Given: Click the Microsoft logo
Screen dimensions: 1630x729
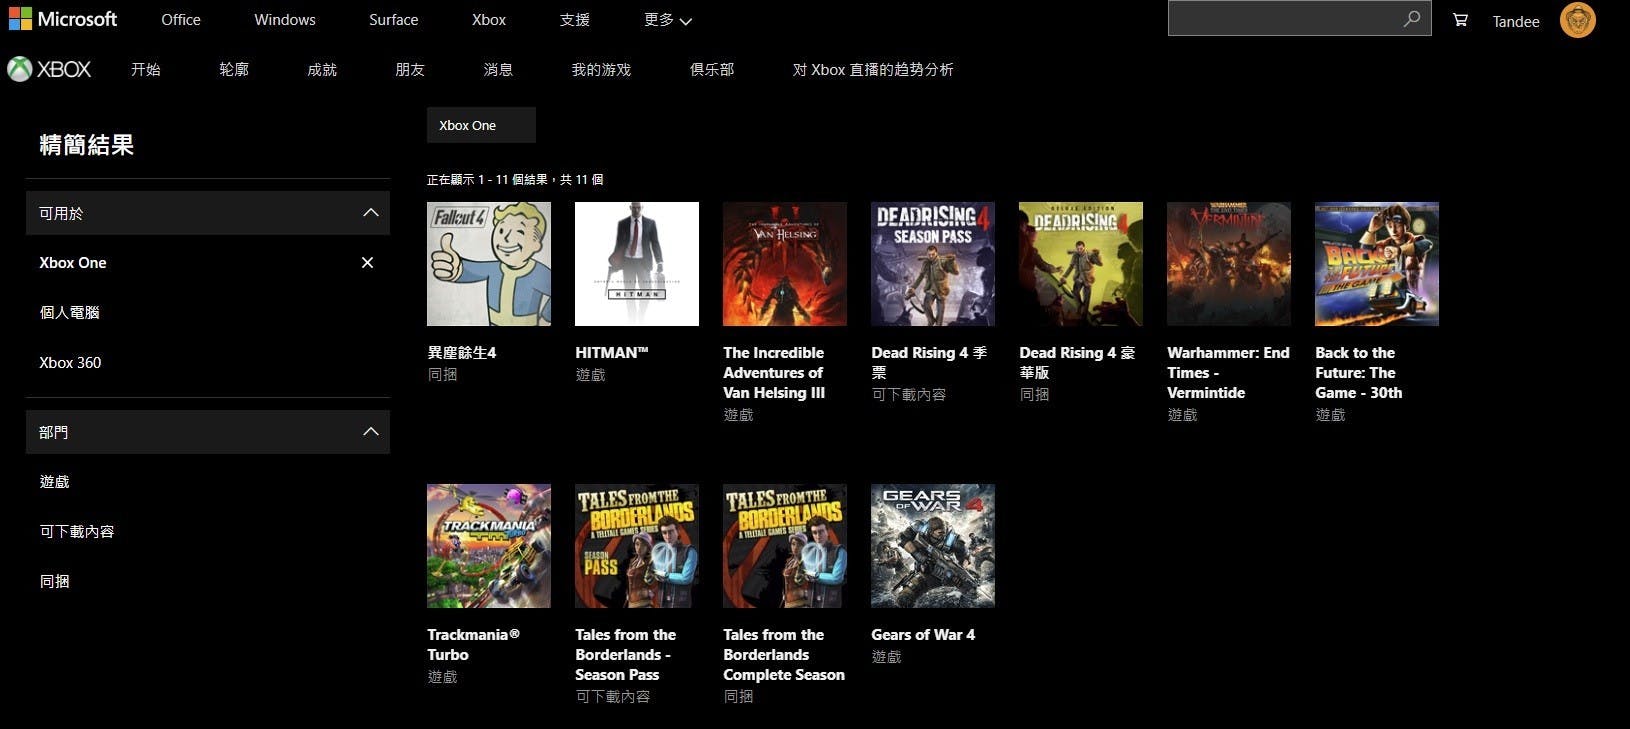Looking at the screenshot, I should [62, 19].
